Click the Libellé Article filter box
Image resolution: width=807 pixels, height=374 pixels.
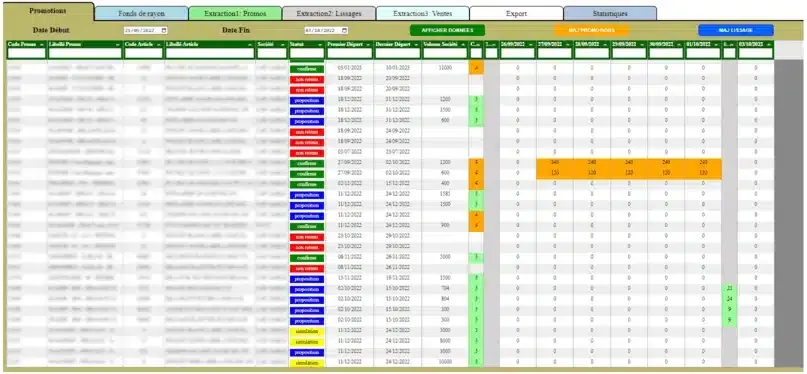[x=209, y=53]
